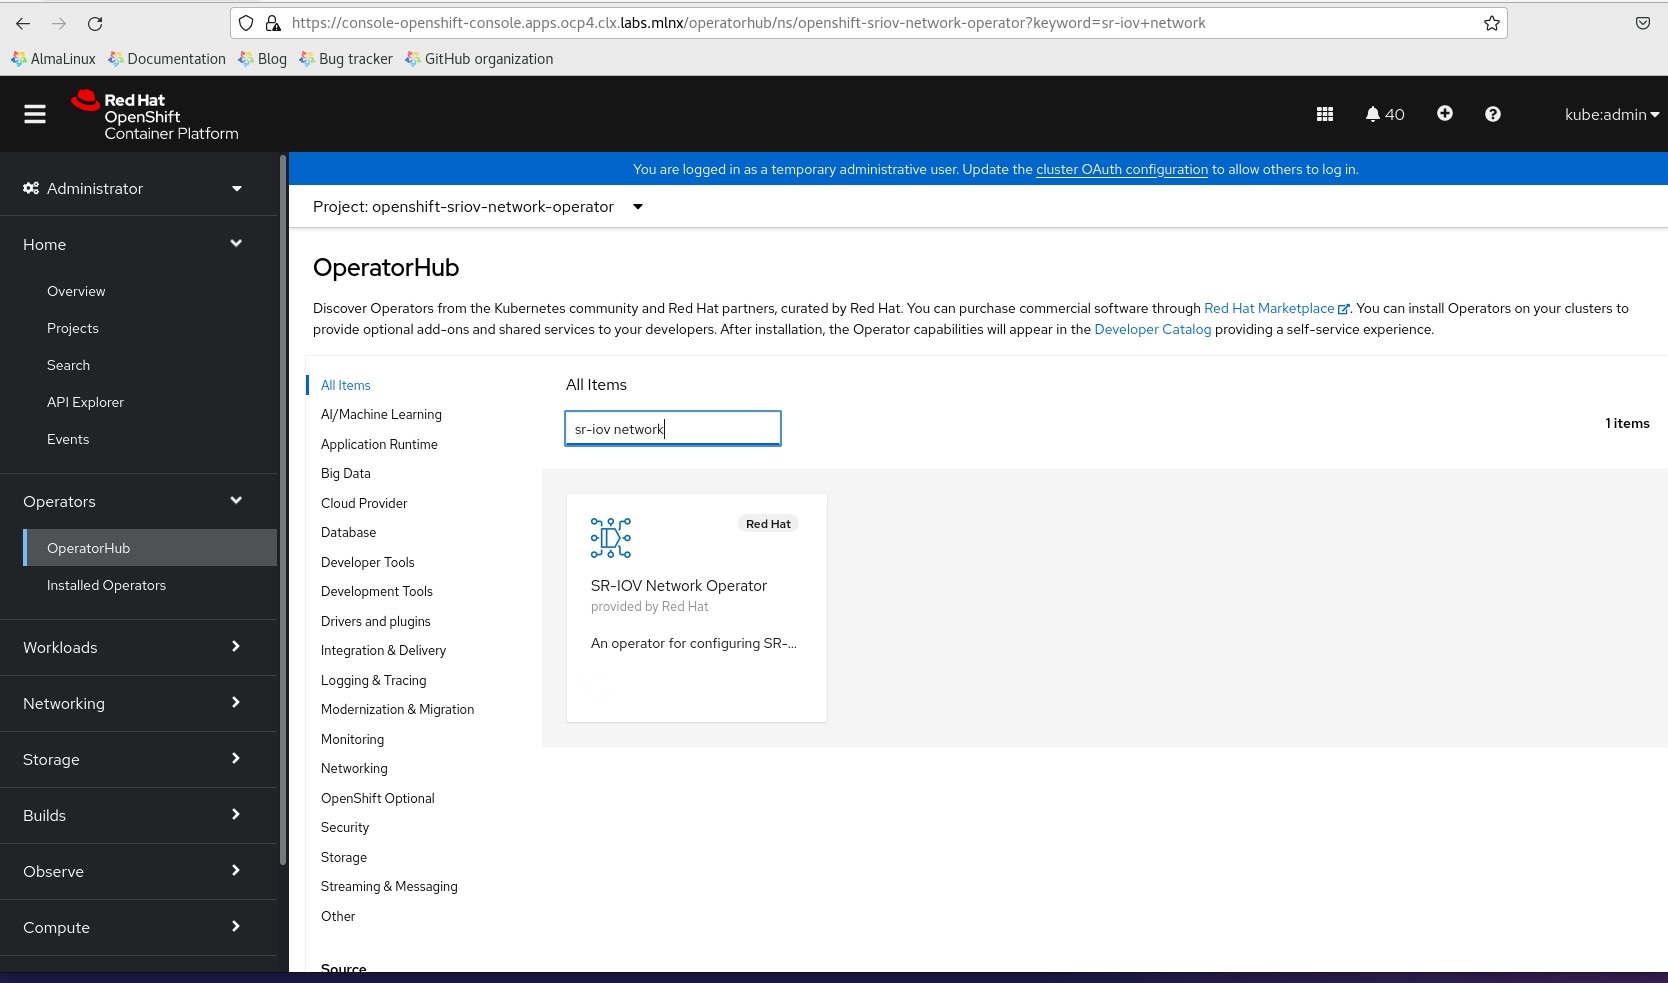Open the AlmaLinux bookmark
This screenshot has width=1668, height=983.
[x=53, y=59]
